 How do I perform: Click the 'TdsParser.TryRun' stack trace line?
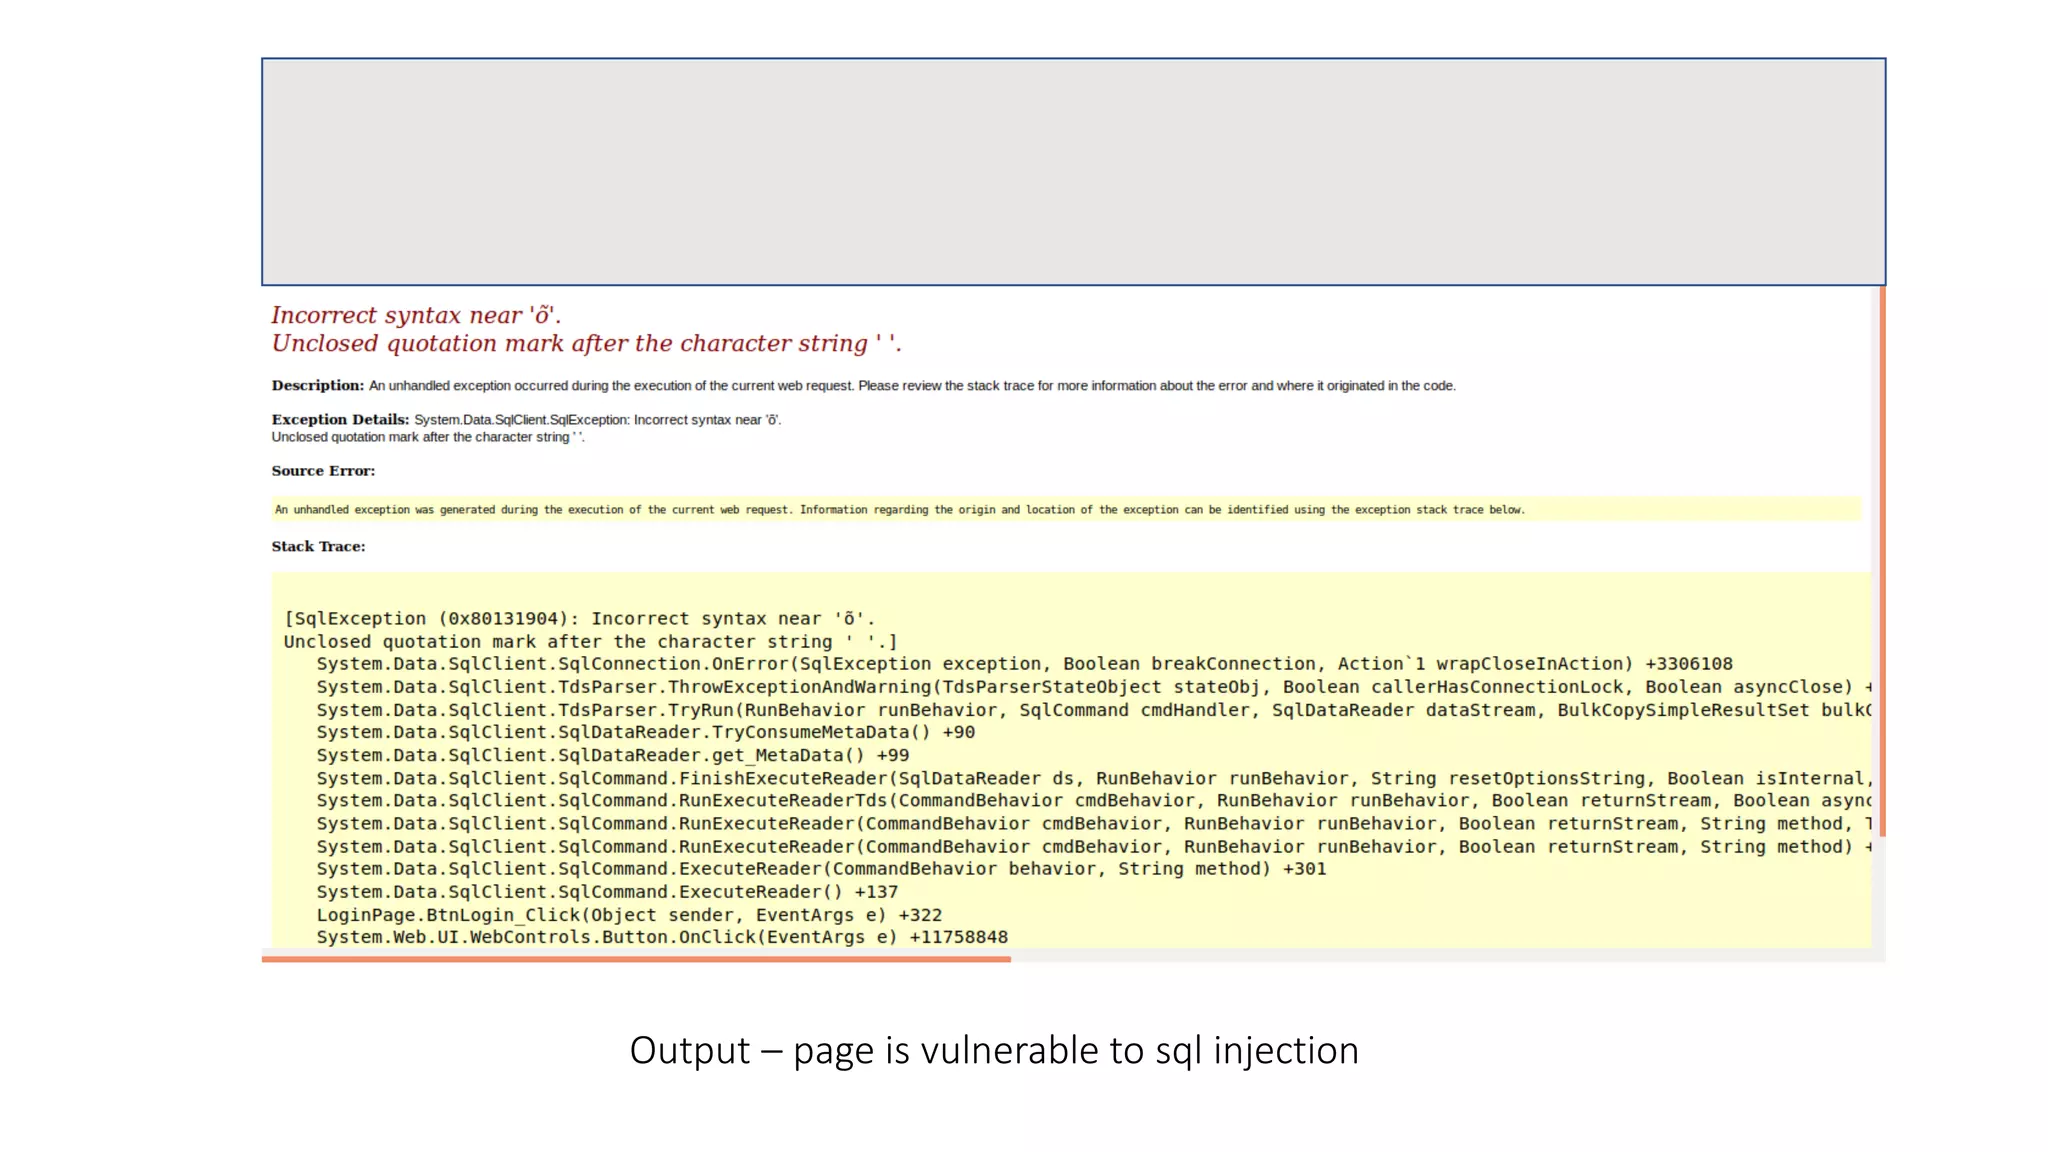1094,710
